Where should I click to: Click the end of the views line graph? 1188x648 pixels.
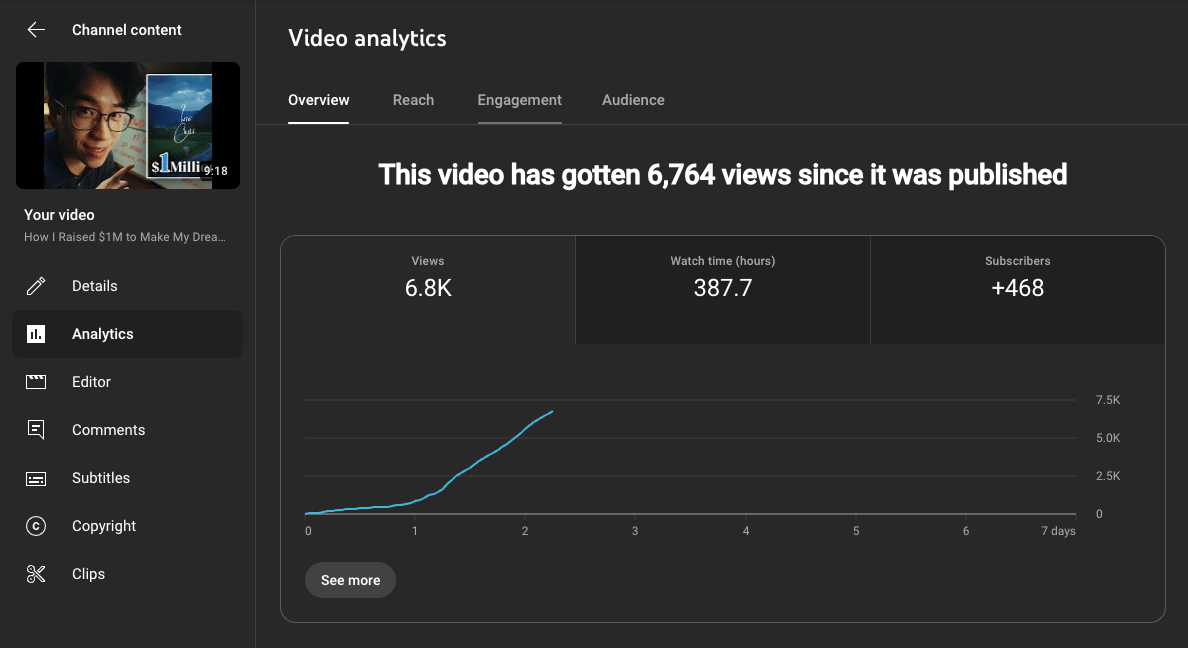[x=552, y=412]
